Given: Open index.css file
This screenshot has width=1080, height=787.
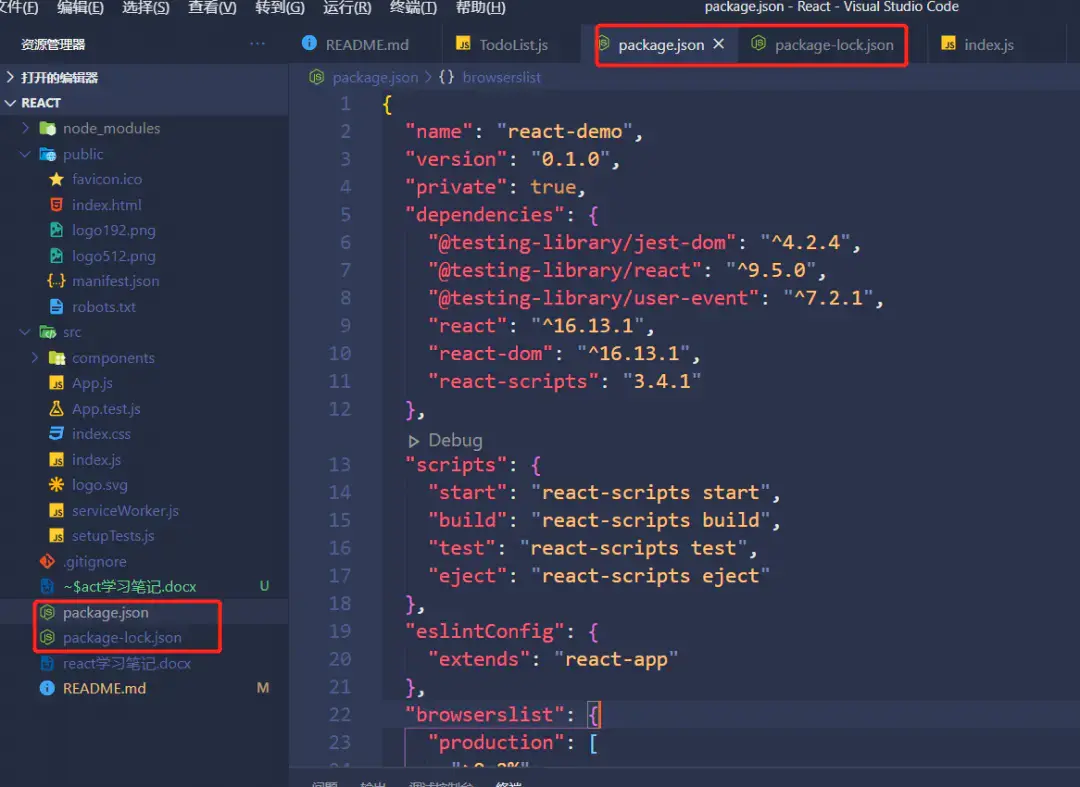Looking at the screenshot, I should point(101,434).
